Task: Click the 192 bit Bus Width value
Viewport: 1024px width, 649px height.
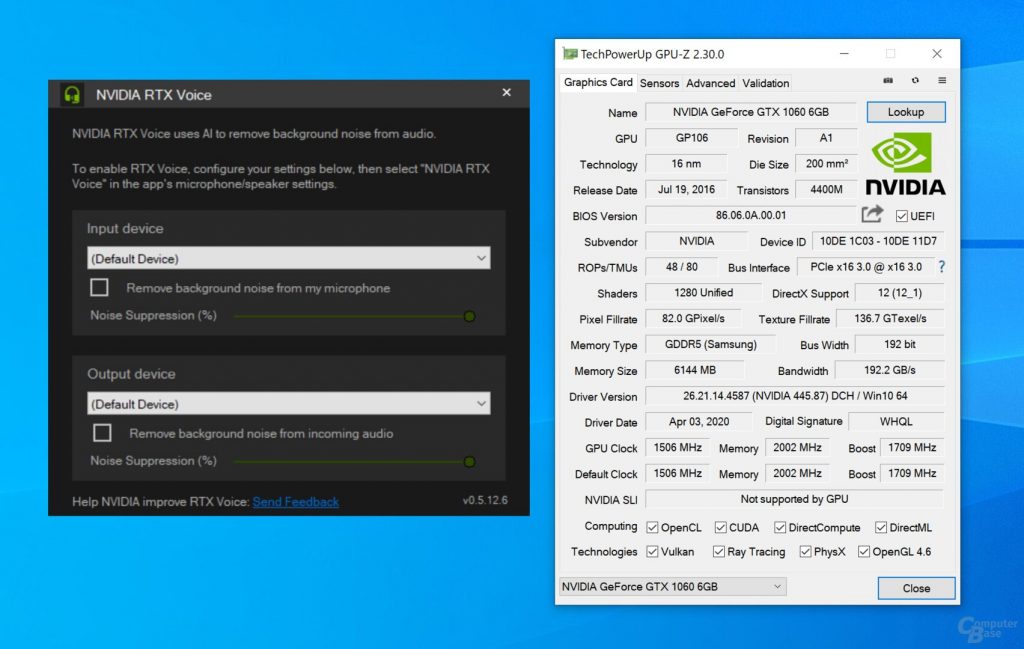Action: [x=900, y=344]
